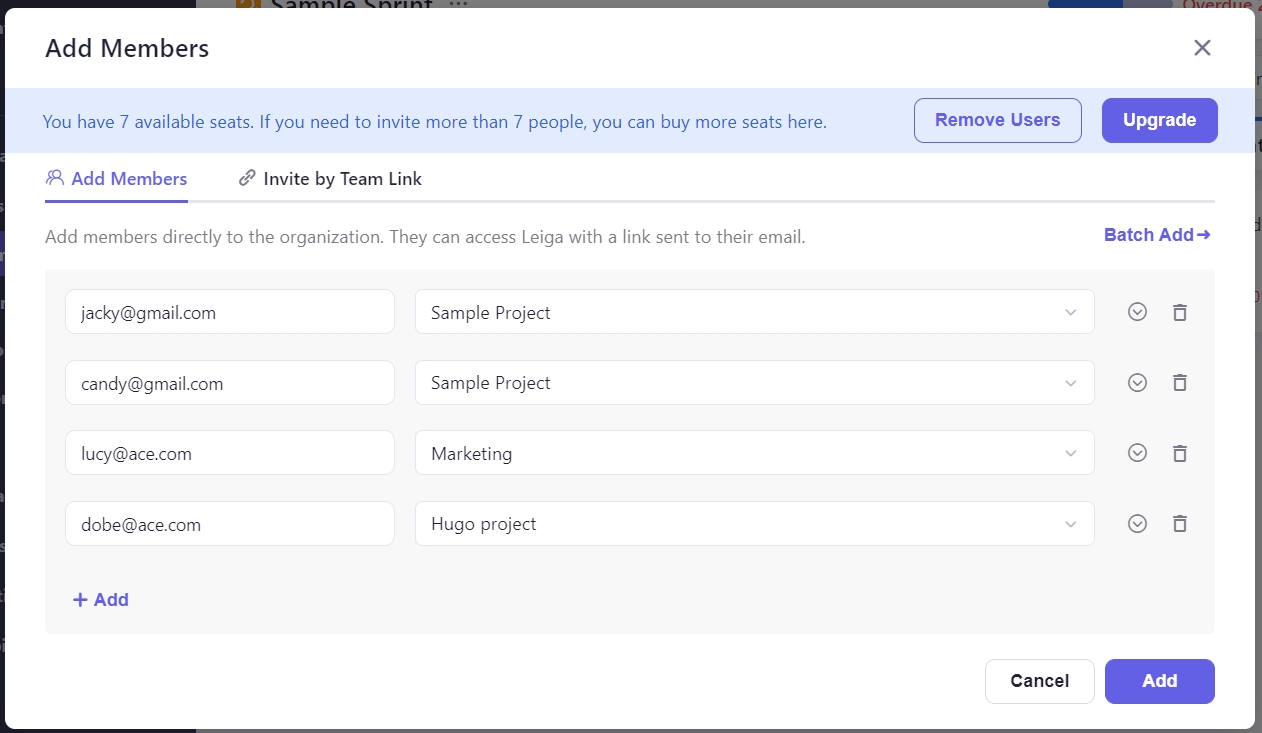Open the Hugo project dropdown

coord(754,523)
